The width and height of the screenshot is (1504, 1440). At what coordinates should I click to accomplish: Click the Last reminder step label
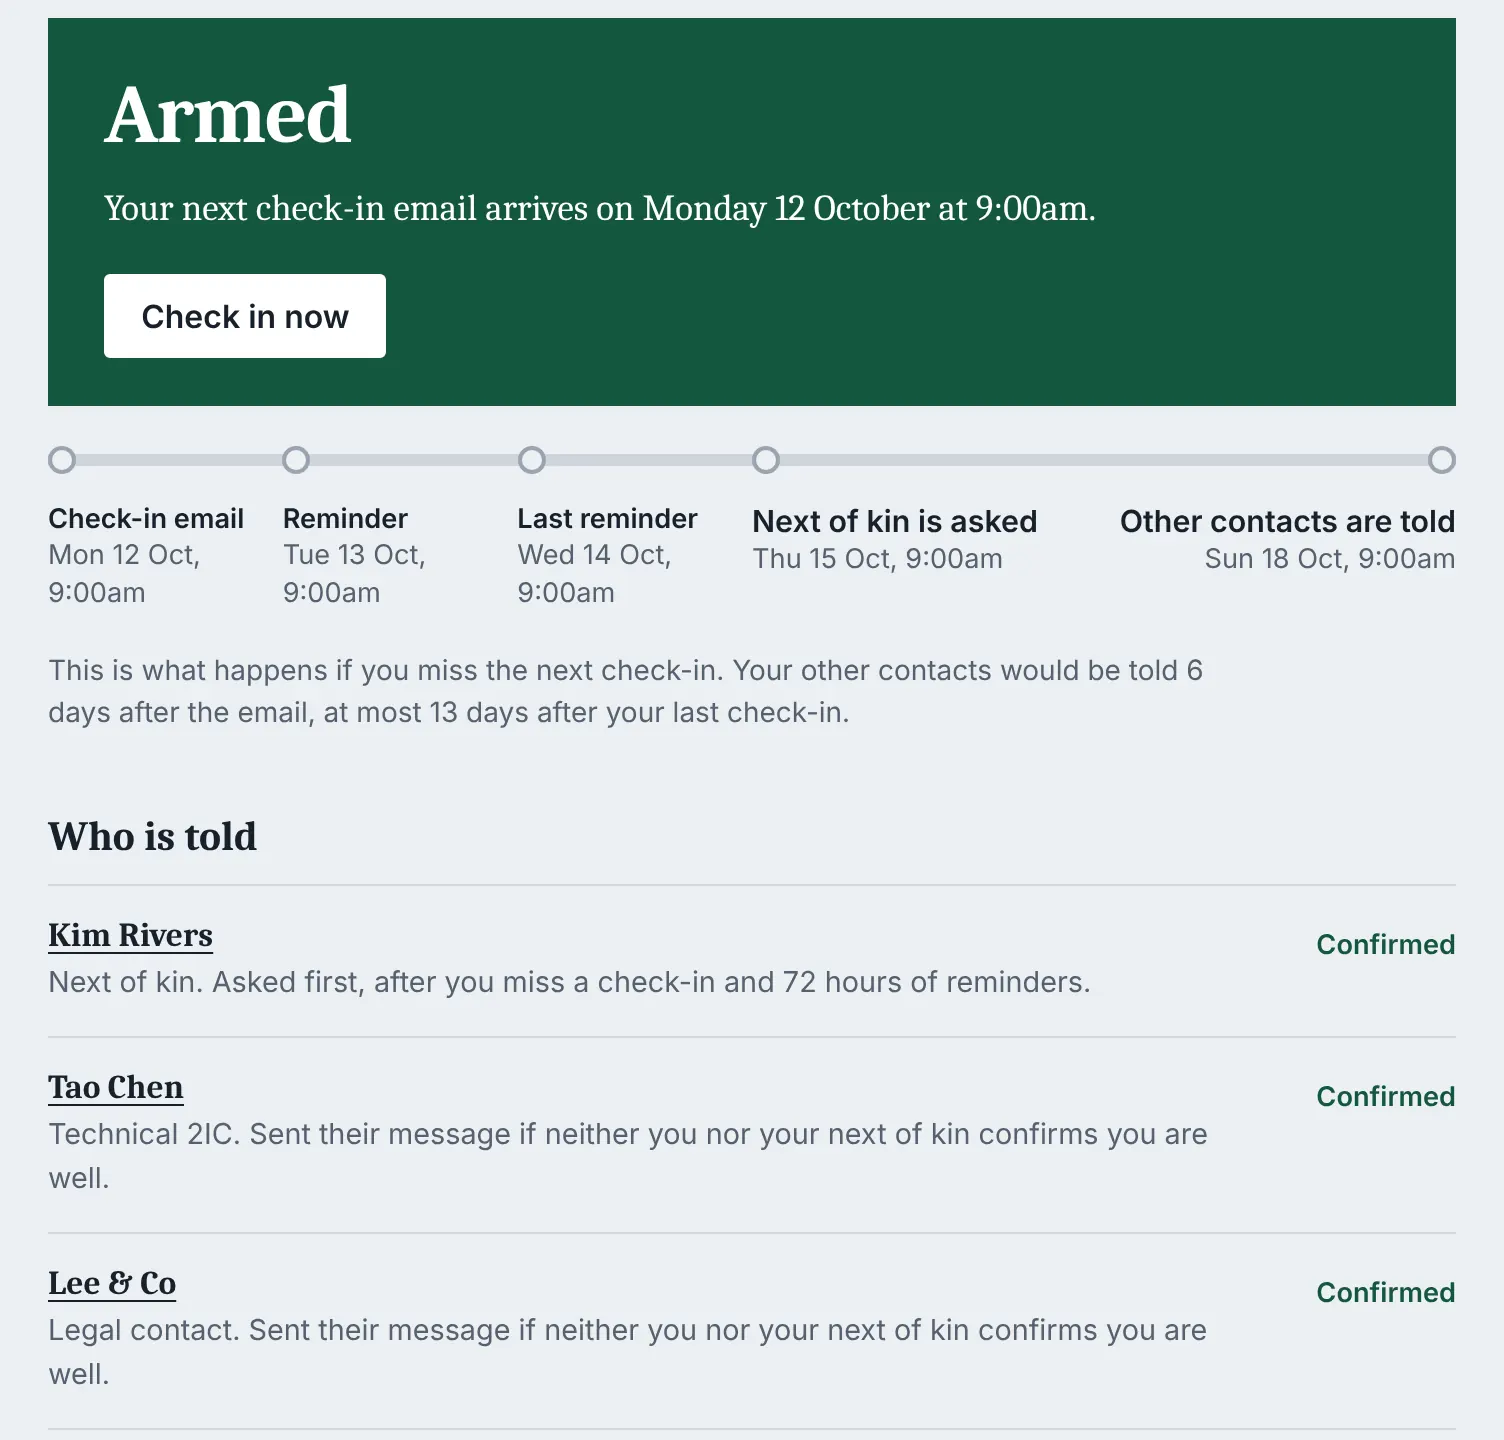[607, 518]
